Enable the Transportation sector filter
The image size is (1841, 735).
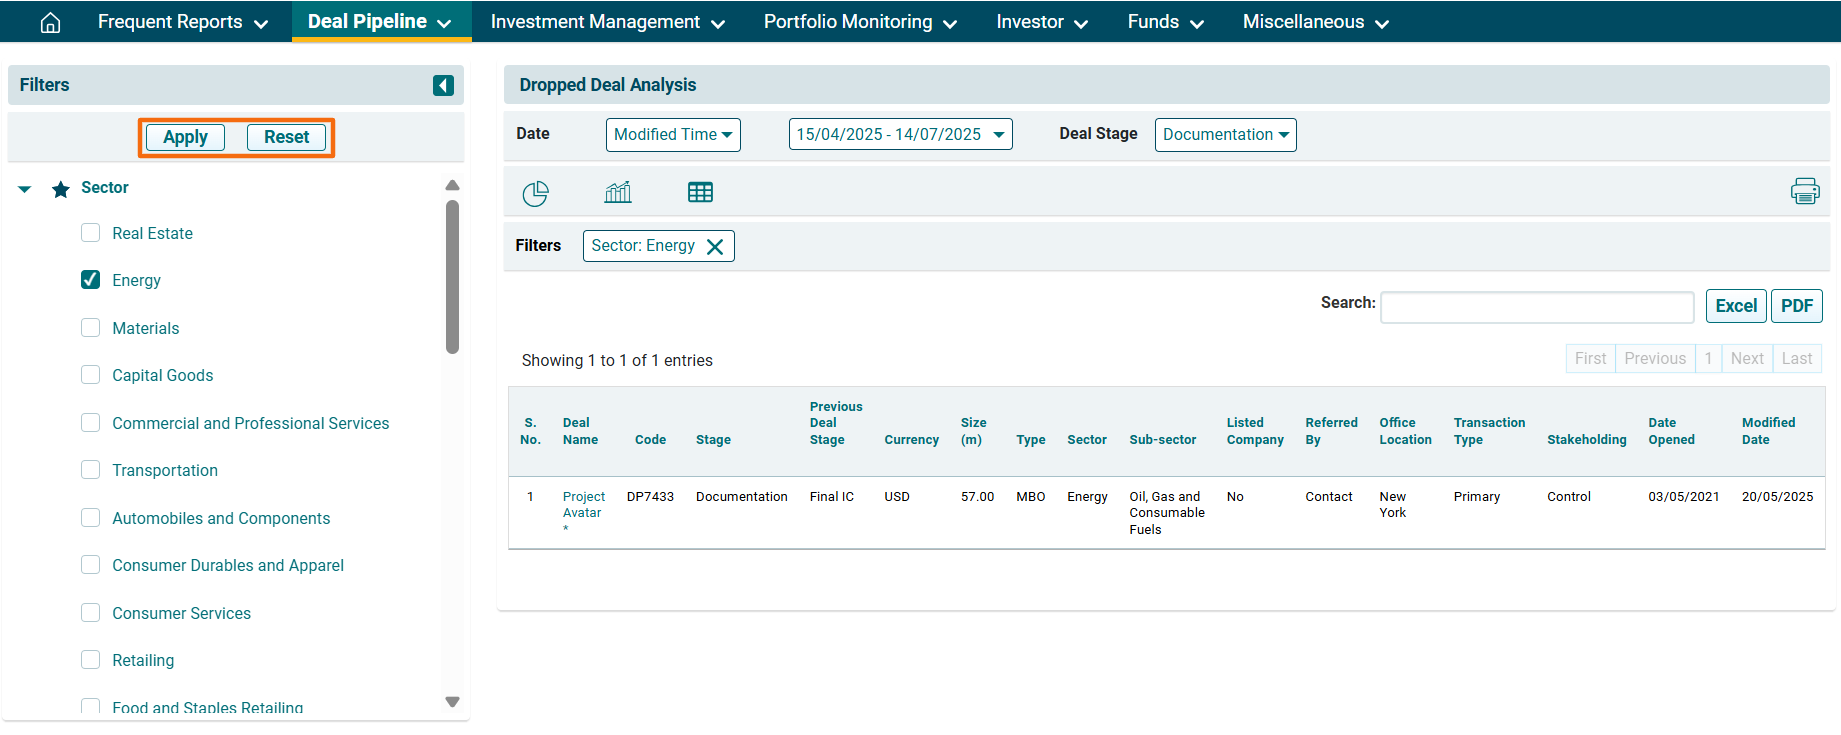(x=91, y=470)
